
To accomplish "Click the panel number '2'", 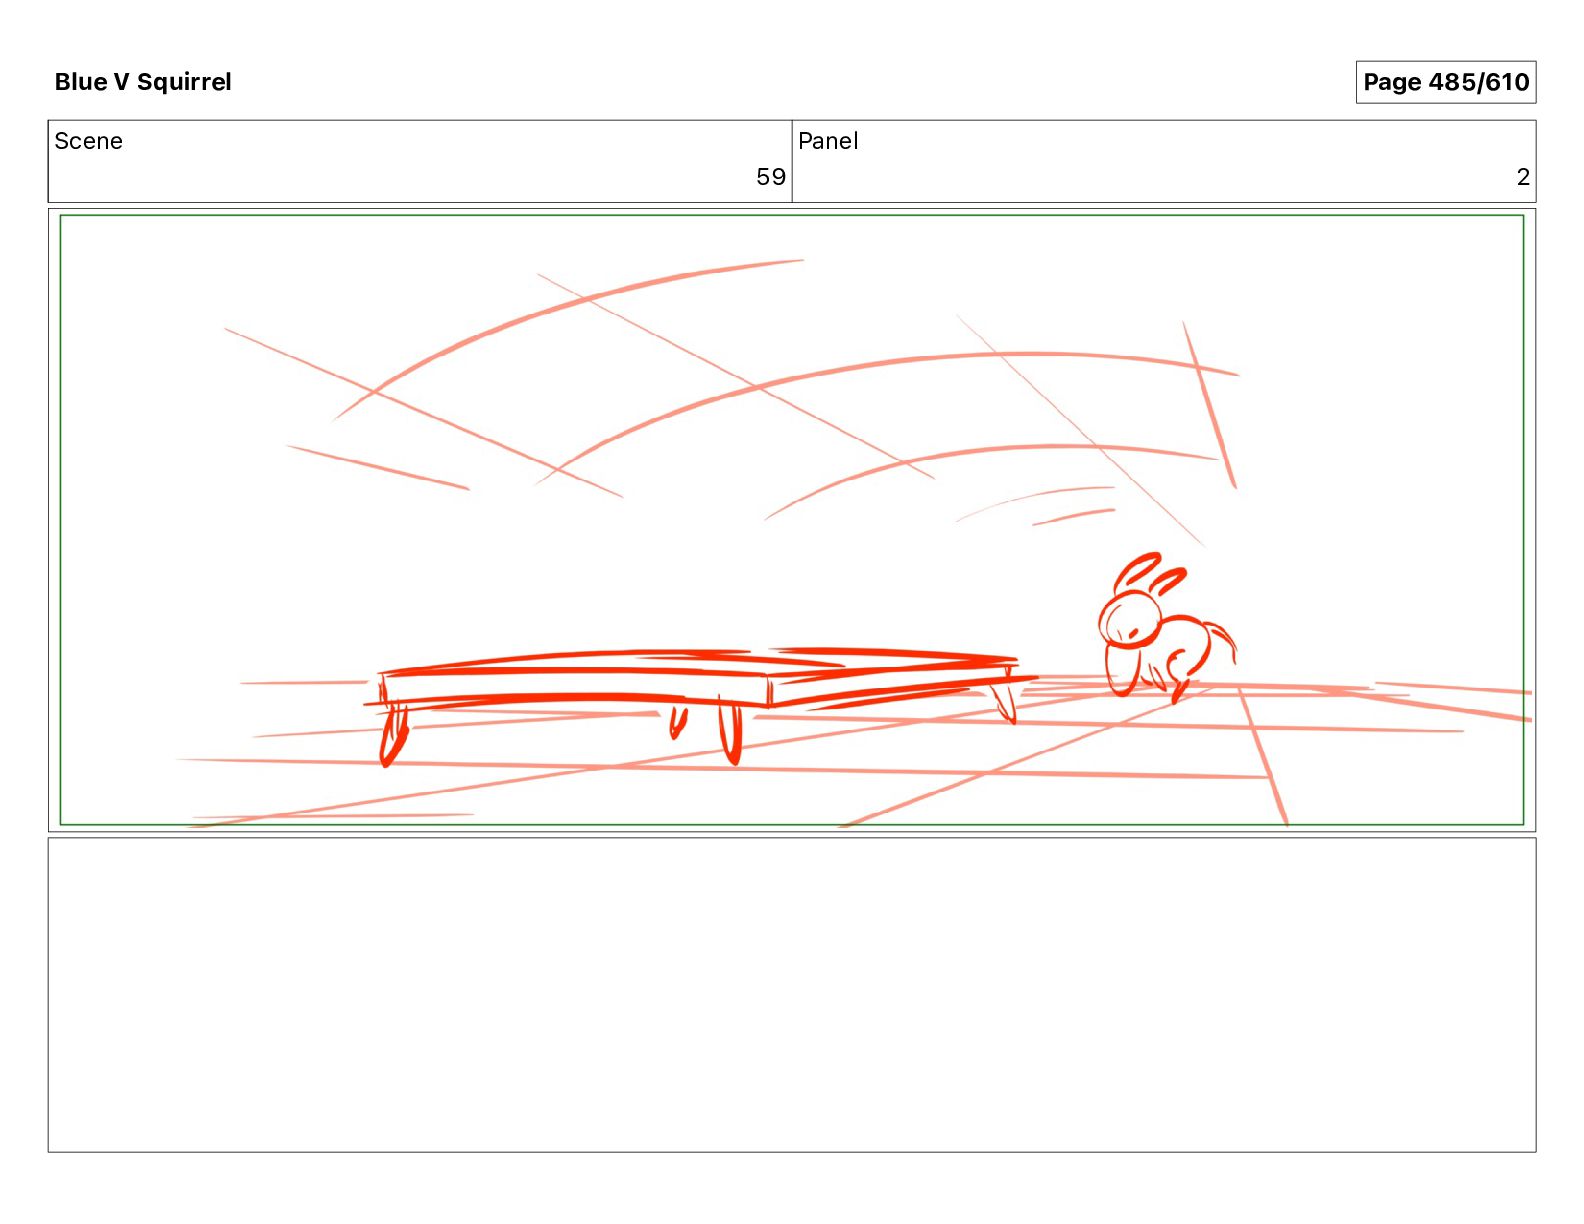I will click(1523, 177).
